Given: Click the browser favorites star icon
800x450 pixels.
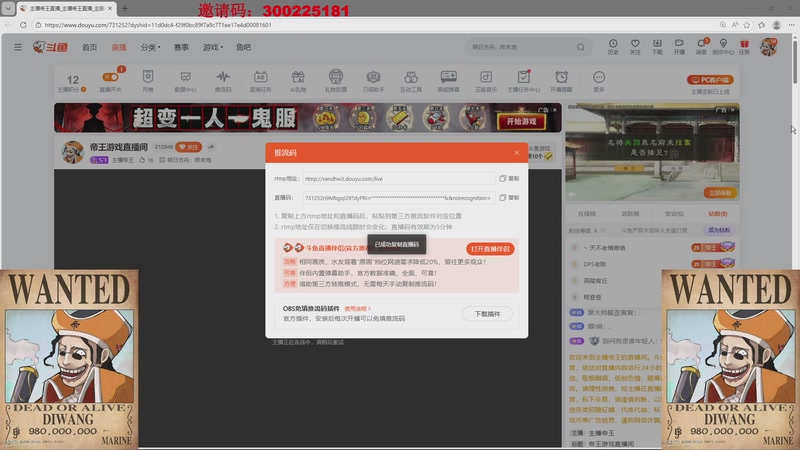Looking at the screenshot, I should point(747,24).
